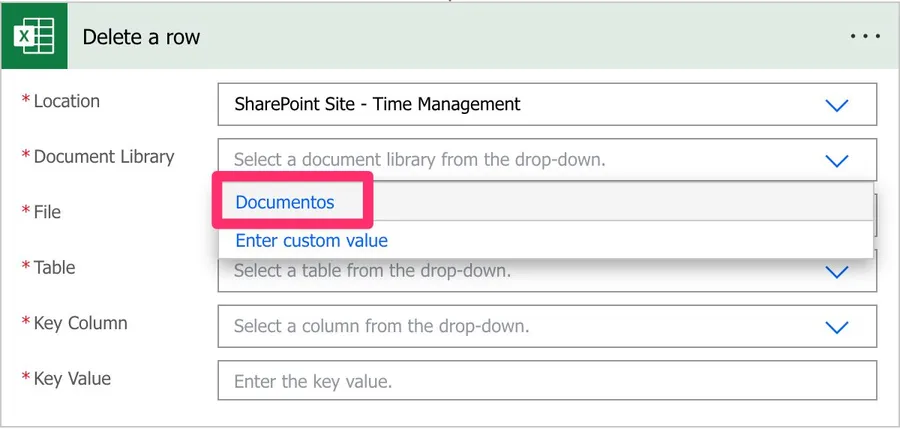Click the Key Value input field

[x=546, y=382]
